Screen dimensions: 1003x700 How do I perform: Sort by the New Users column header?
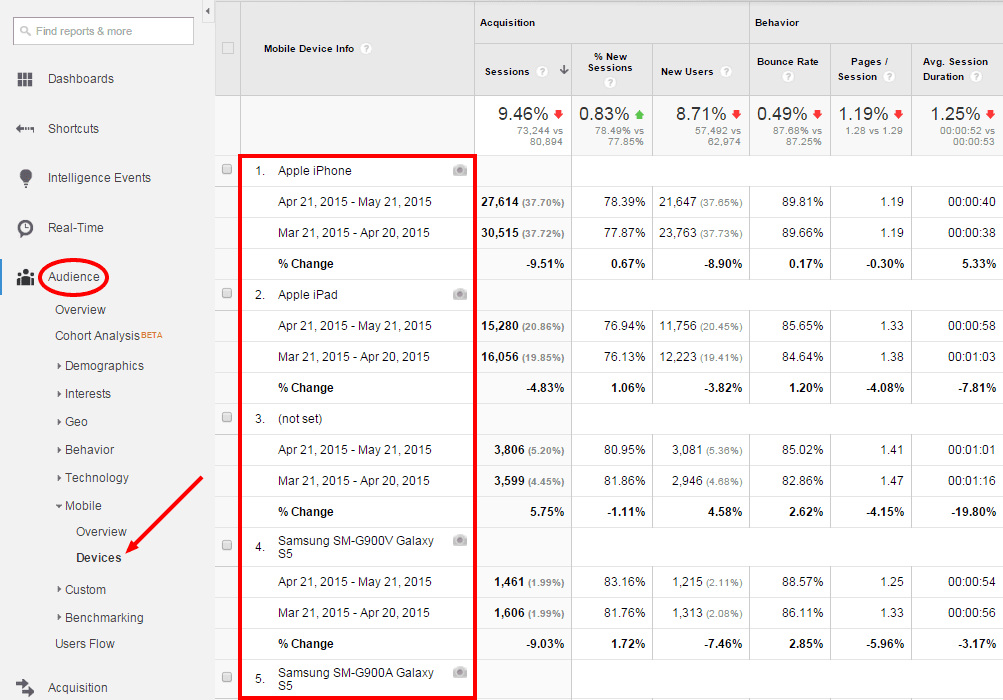(x=687, y=72)
